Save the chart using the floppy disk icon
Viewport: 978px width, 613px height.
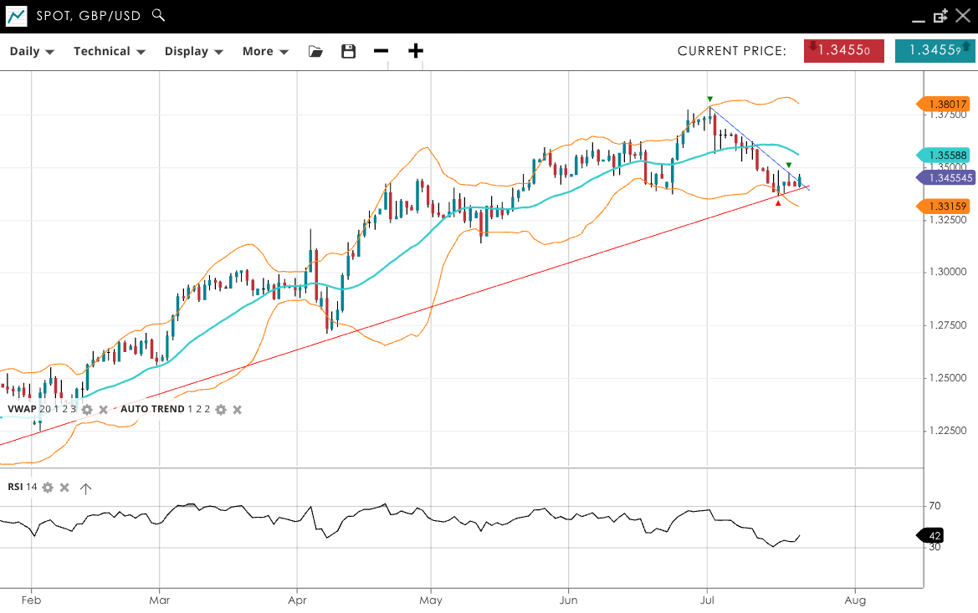pyautogui.click(x=348, y=51)
